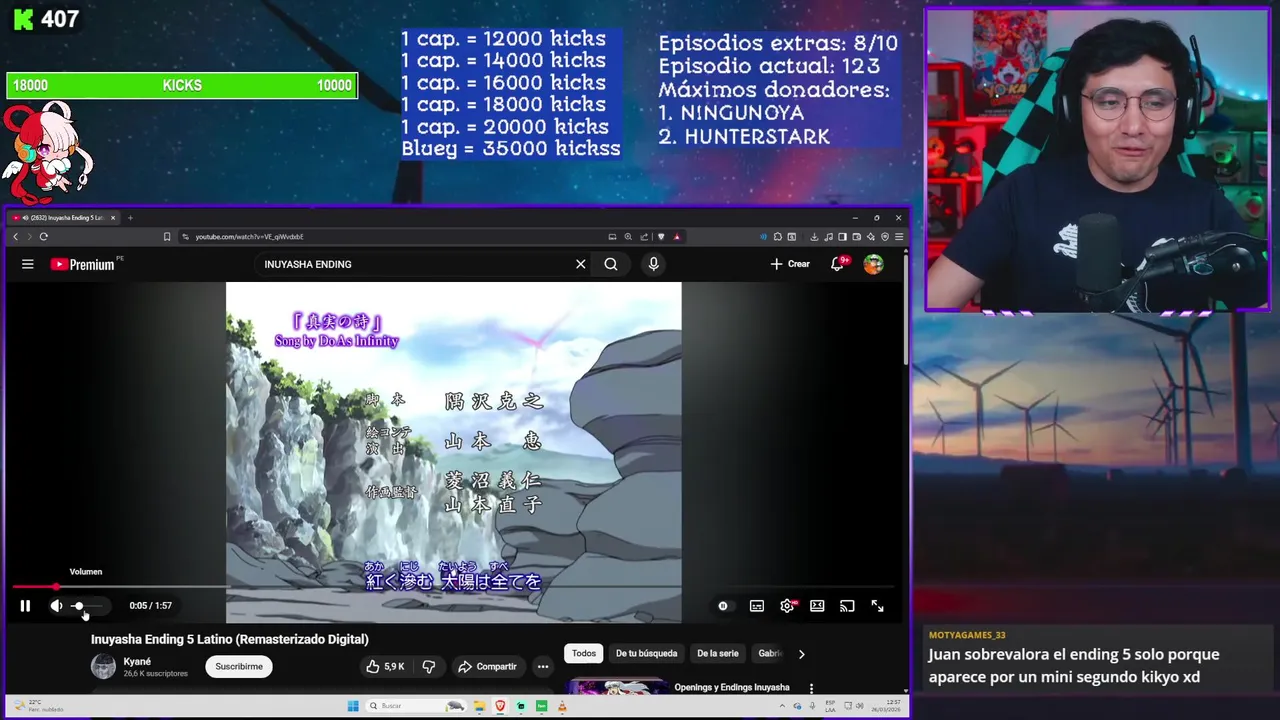1280x720 pixels.
Task: Open the weather widget on taskbar
Action: coord(40,706)
